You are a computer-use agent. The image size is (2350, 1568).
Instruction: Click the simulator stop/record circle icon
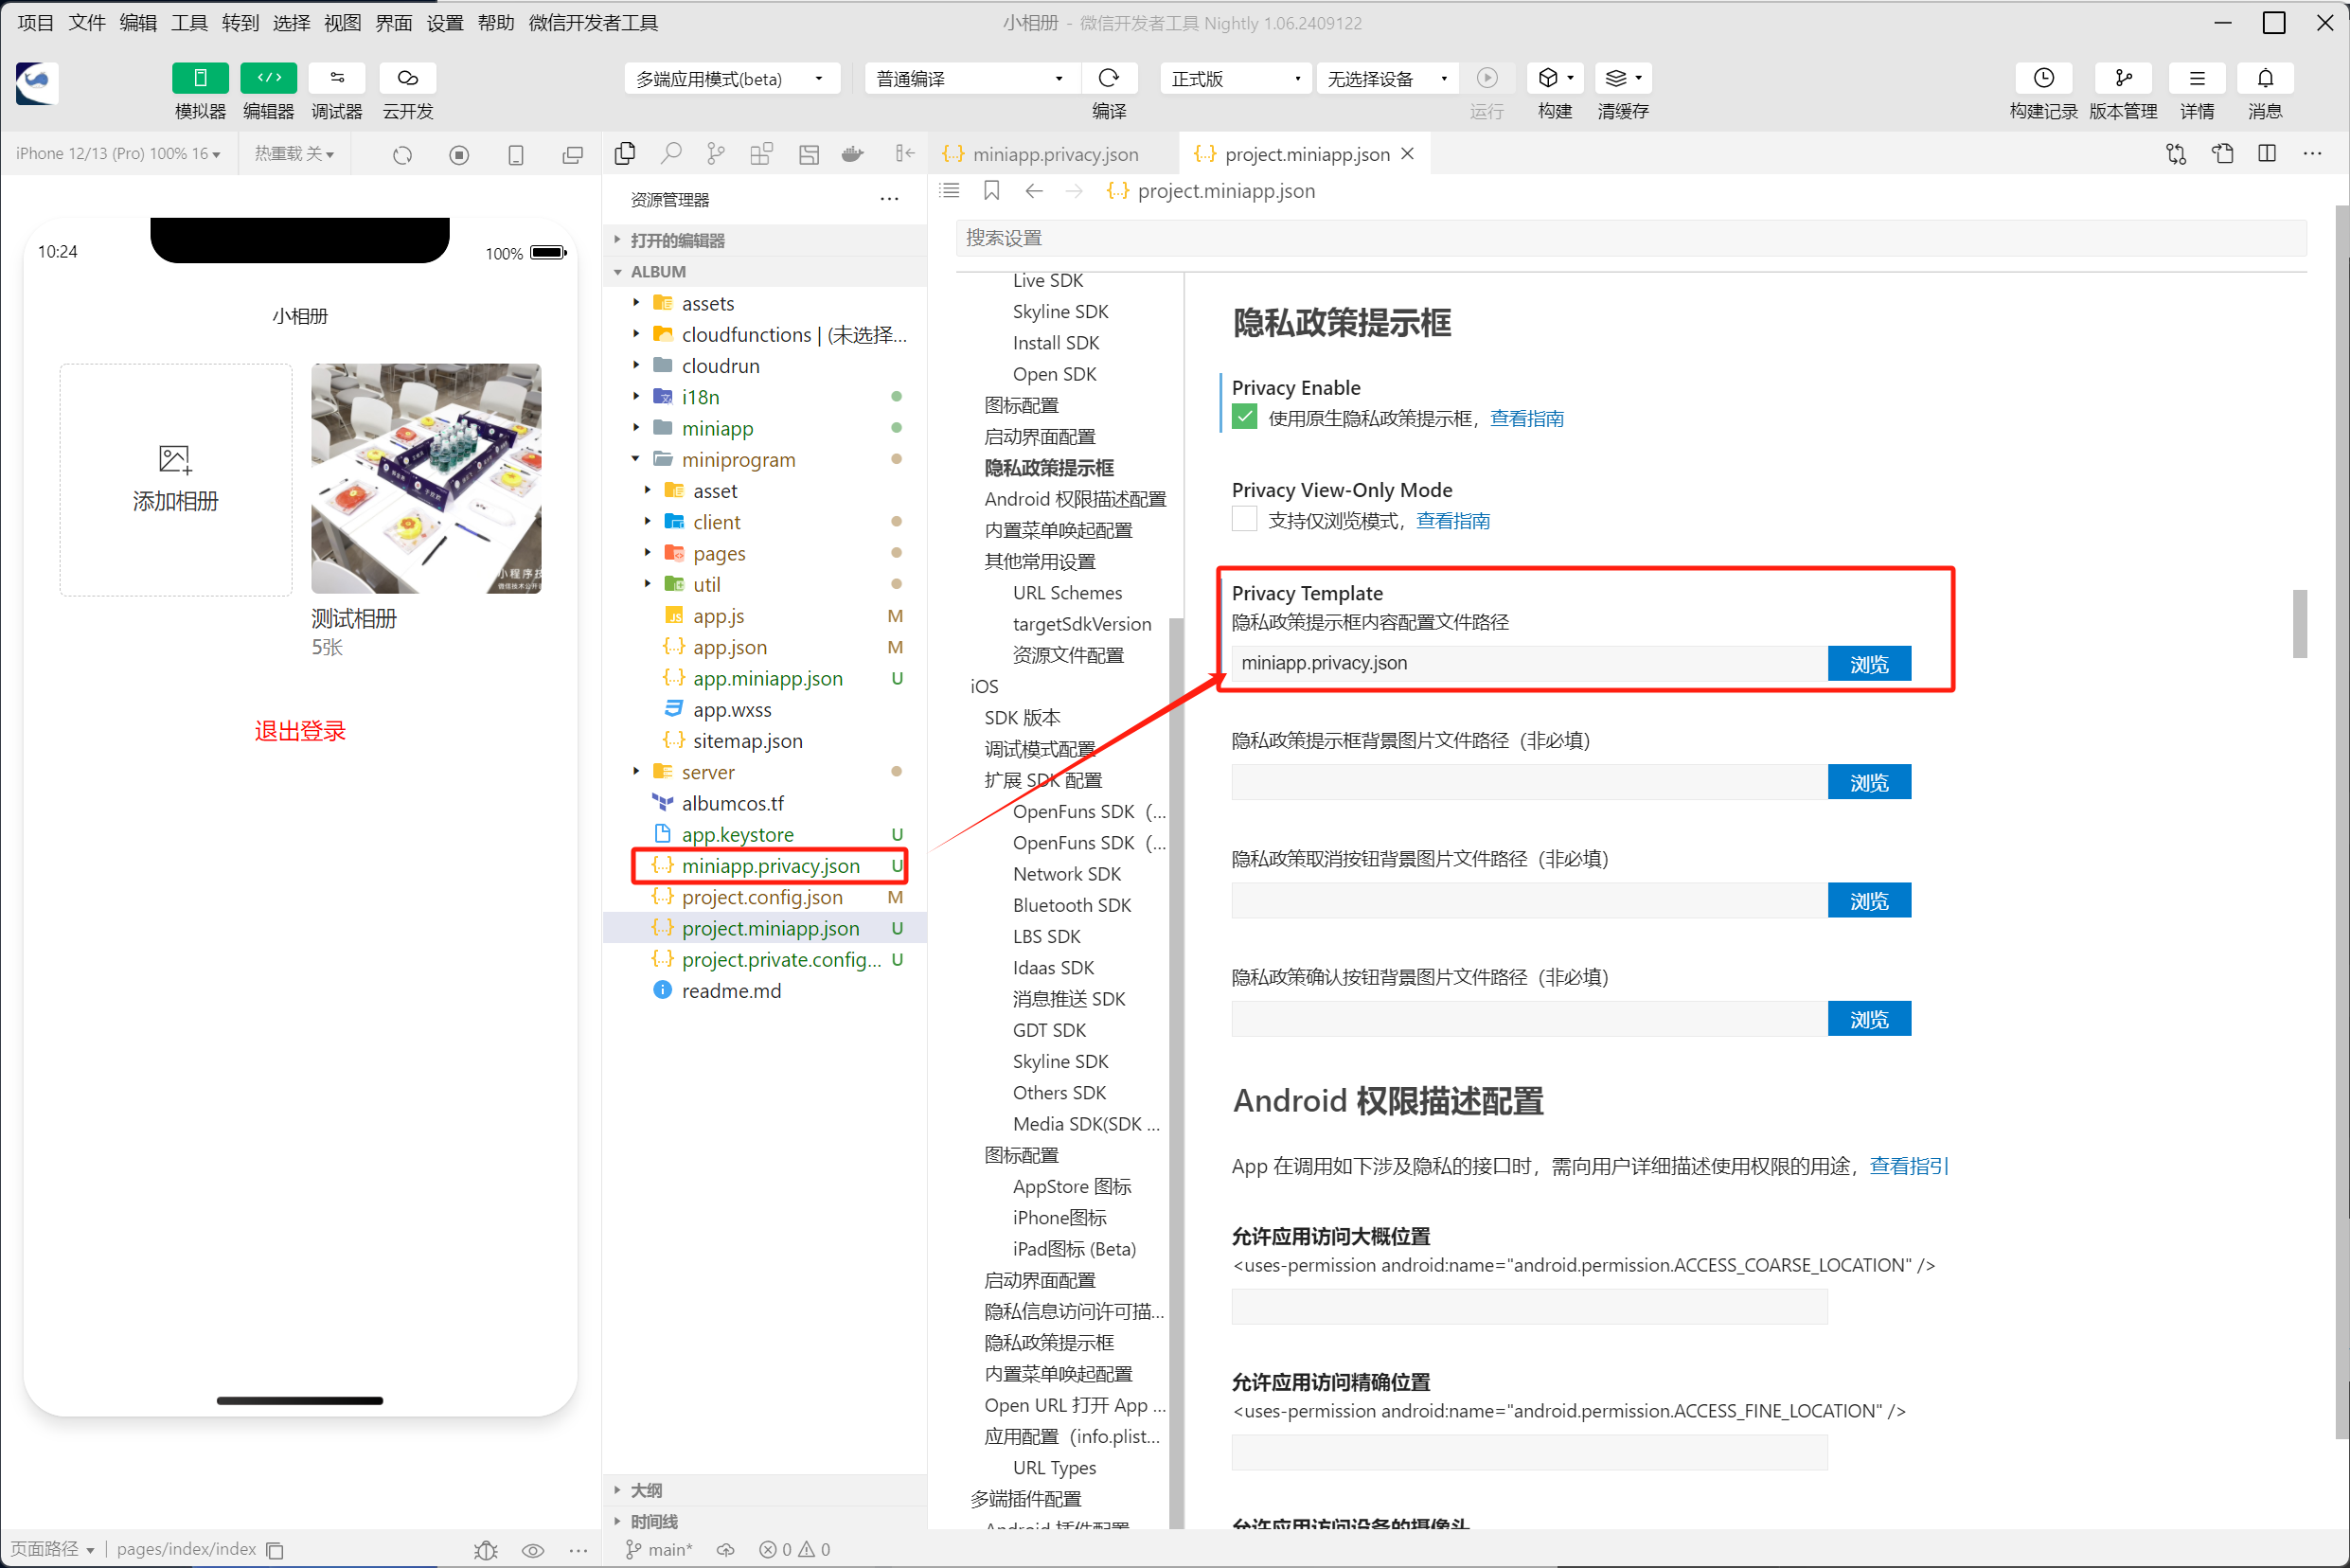459,154
